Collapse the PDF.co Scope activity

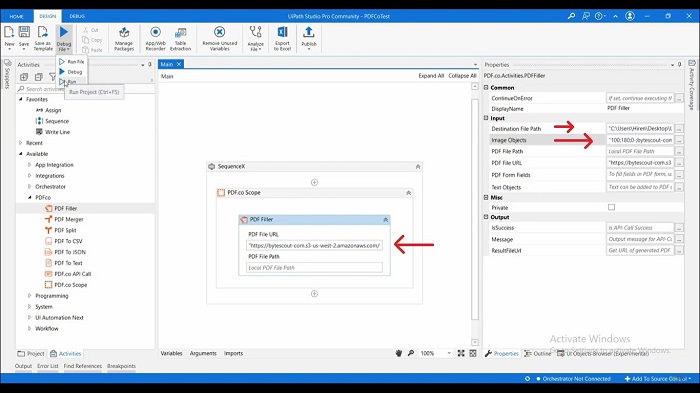pos(408,193)
